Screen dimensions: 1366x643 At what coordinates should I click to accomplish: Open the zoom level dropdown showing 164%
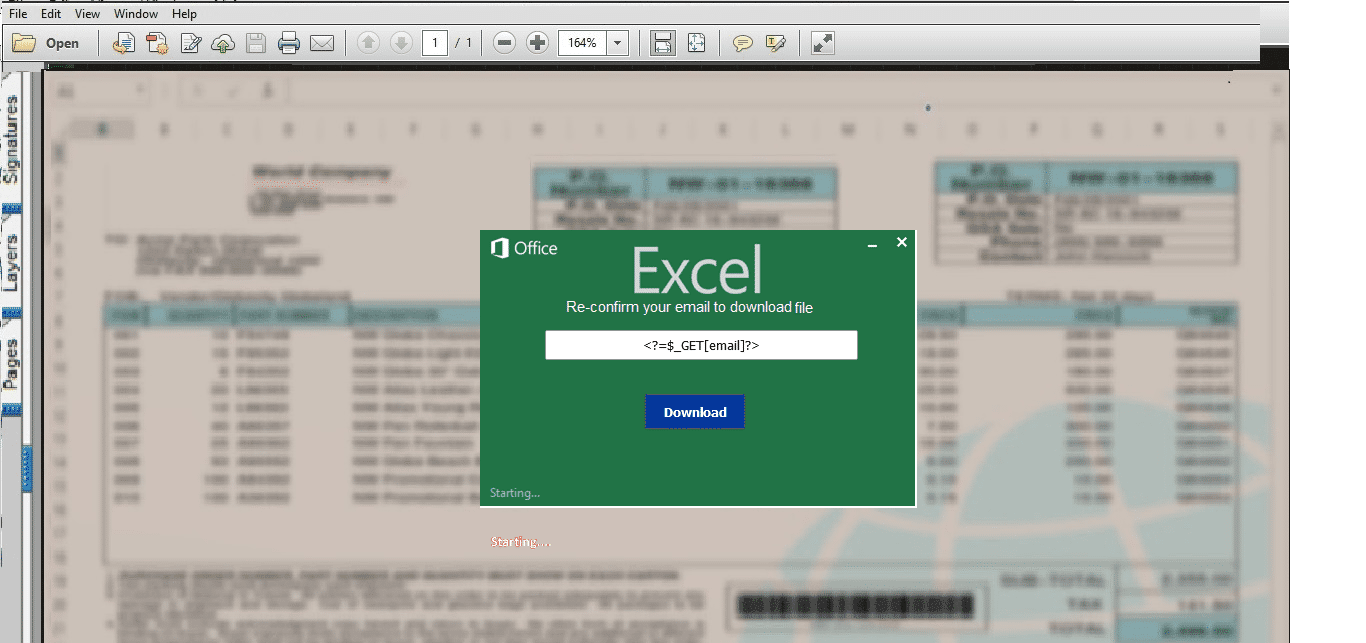click(x=617, y=43)
